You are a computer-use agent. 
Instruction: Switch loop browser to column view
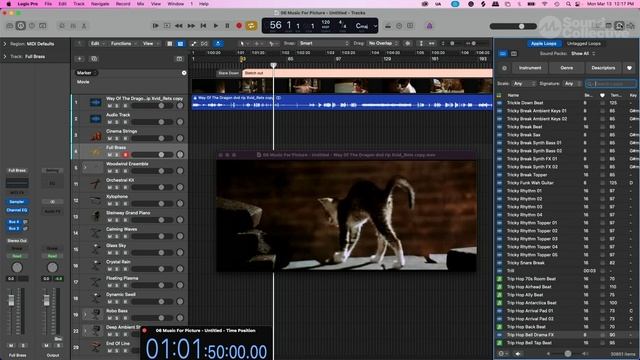[514, 53]
